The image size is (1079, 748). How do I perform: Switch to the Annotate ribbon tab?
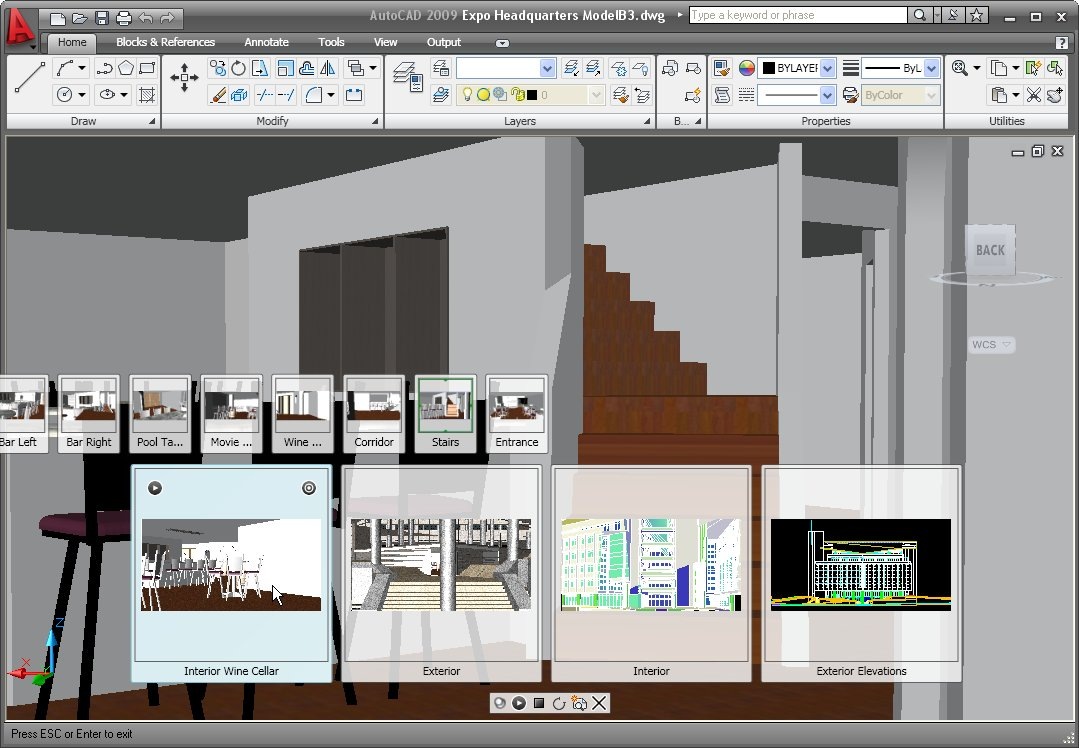(x=266, y=42)
